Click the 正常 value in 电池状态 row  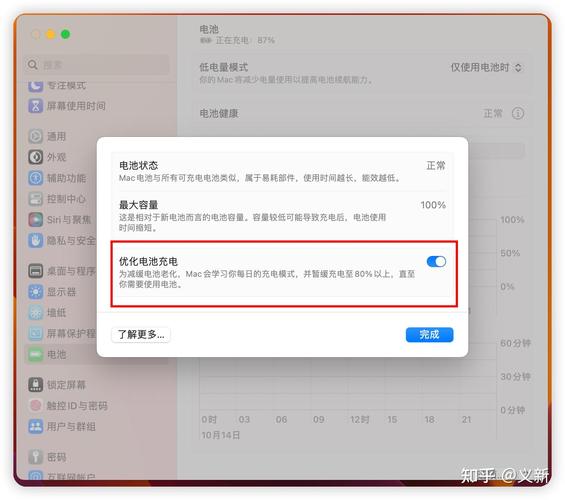(x=436, y=165)
